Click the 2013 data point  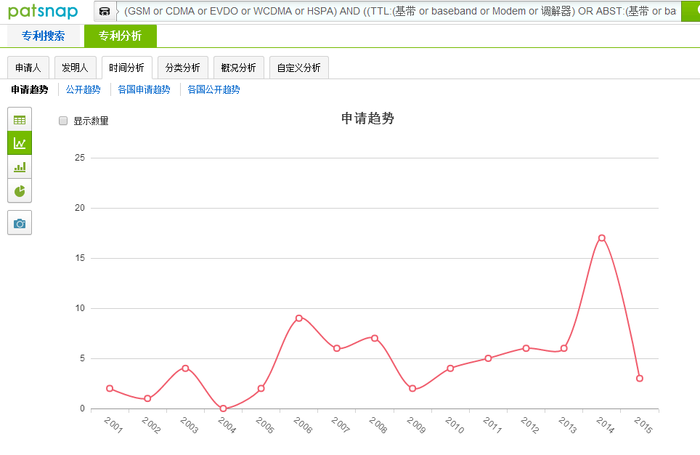pyautogui.click(x=564, y=348)
